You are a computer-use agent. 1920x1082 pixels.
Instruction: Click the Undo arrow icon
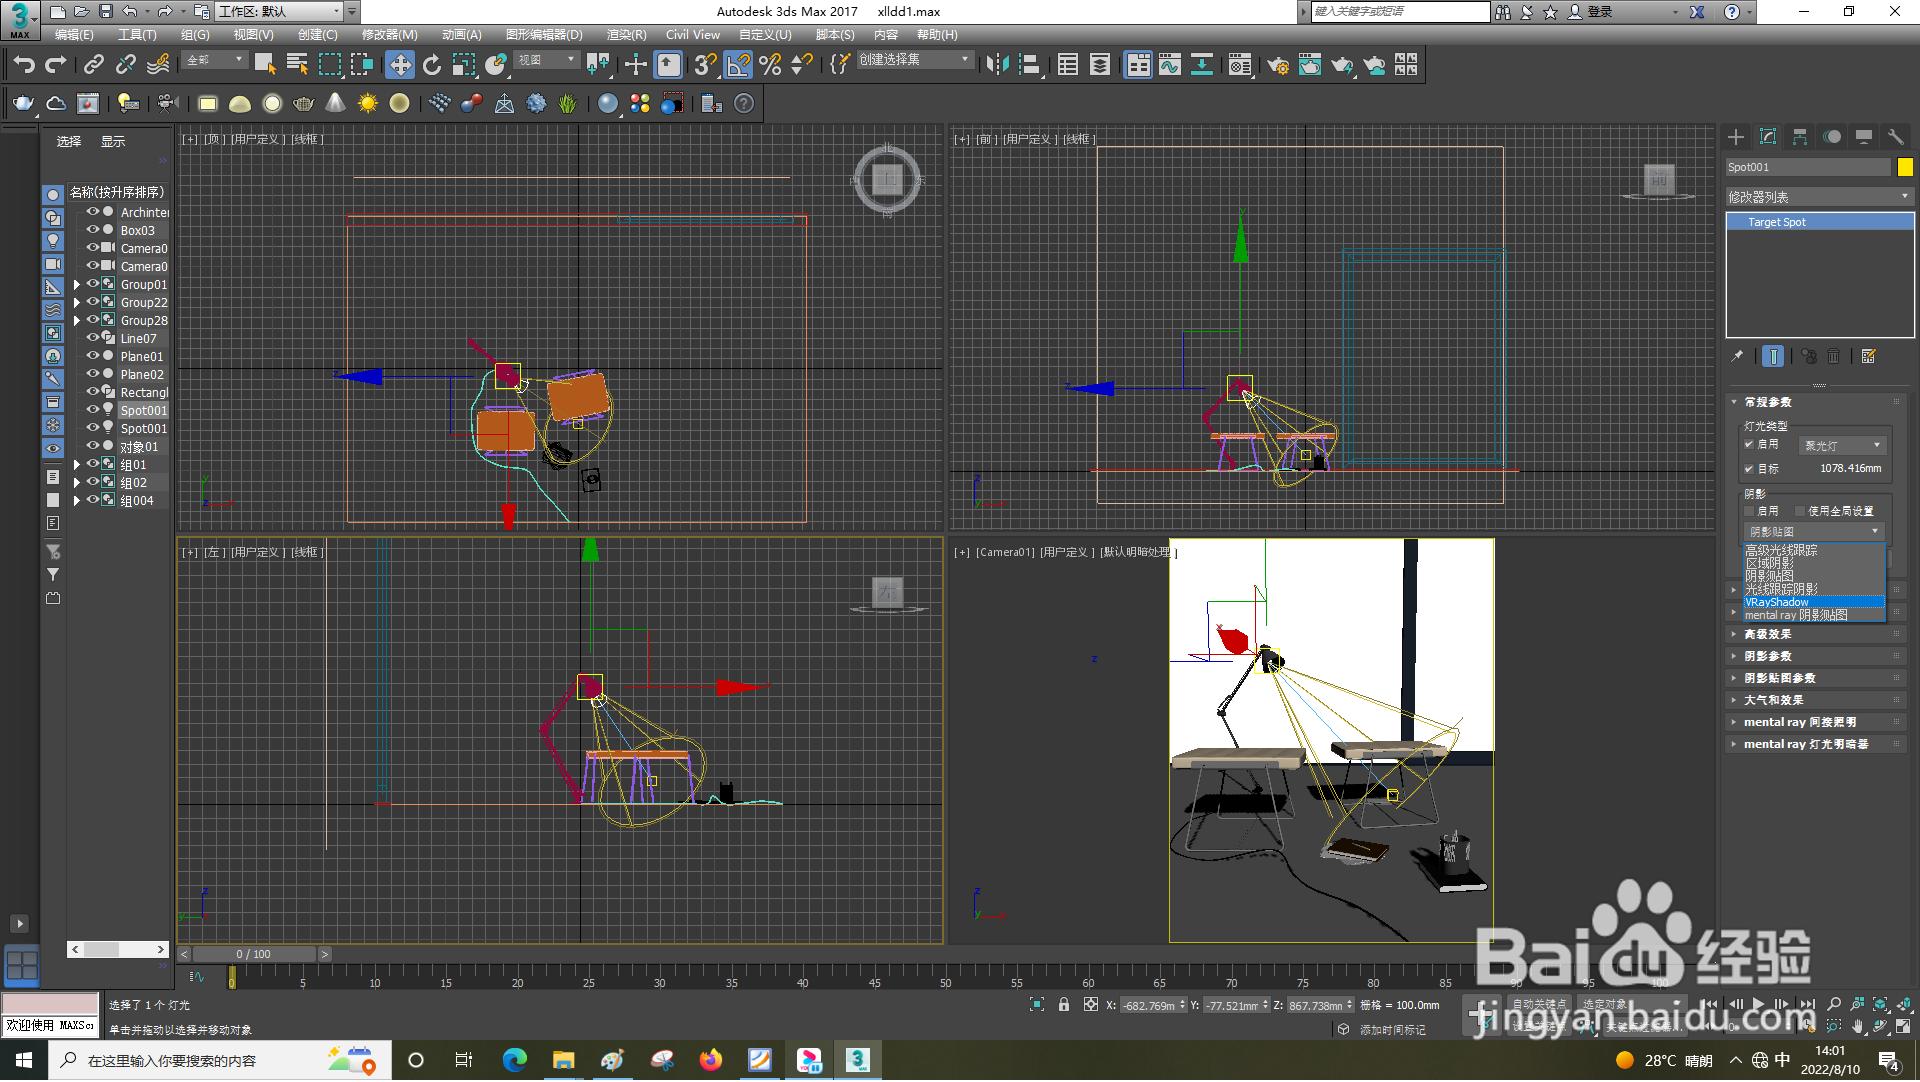pos(24,65)
